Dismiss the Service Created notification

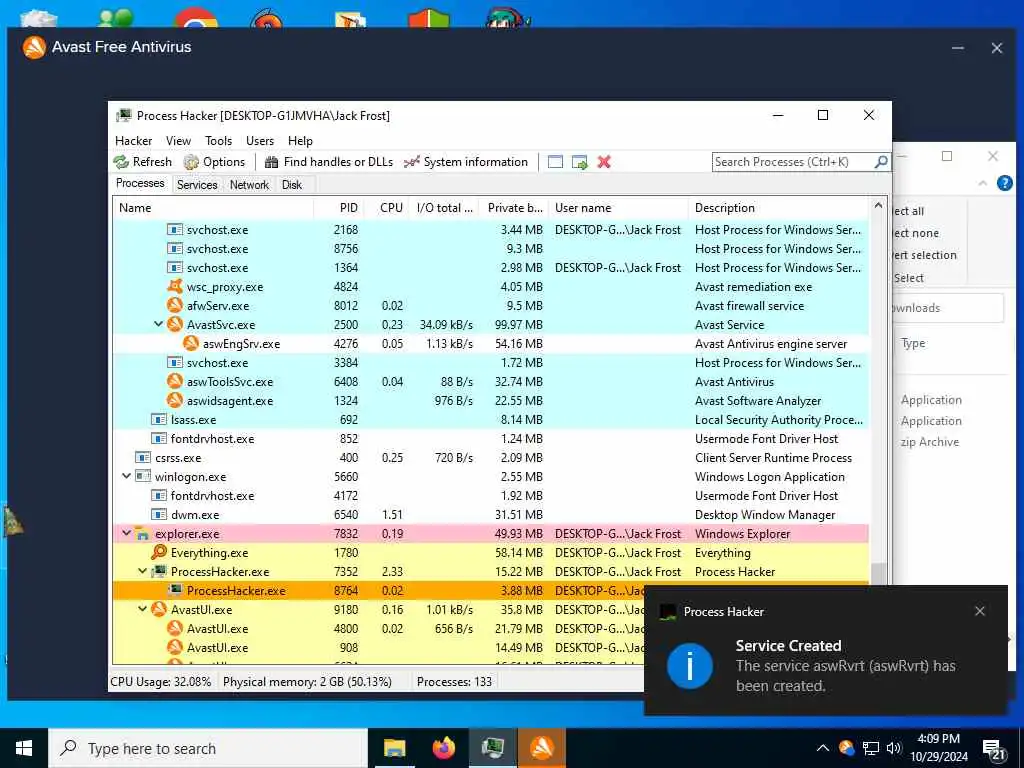pos(980,611)
